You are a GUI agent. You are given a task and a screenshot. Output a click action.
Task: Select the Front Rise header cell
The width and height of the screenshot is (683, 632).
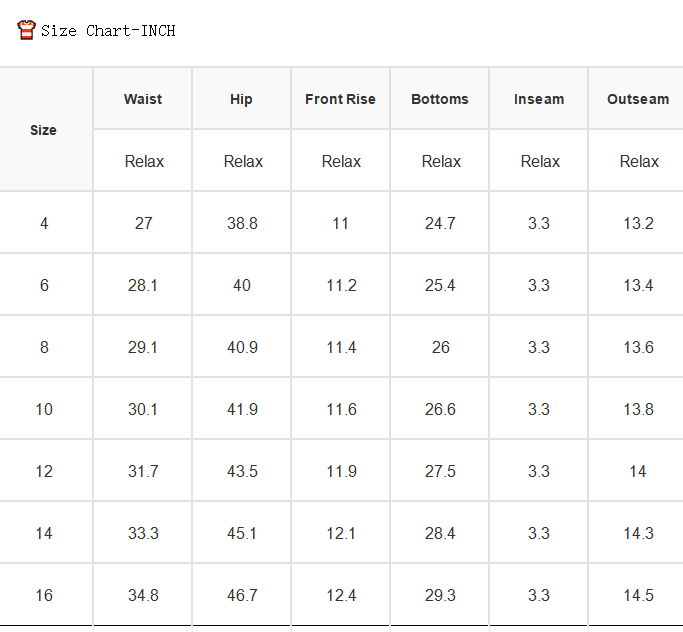pos(340,99)
